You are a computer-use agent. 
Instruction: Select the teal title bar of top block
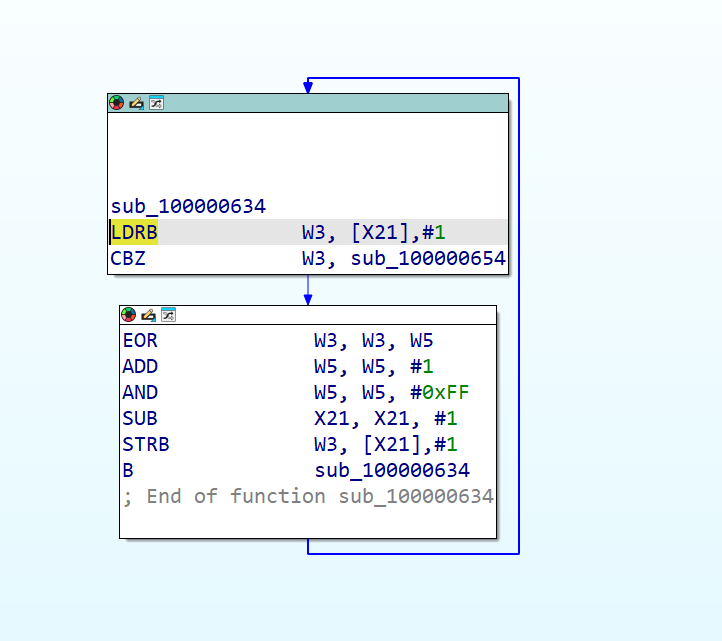330,103
